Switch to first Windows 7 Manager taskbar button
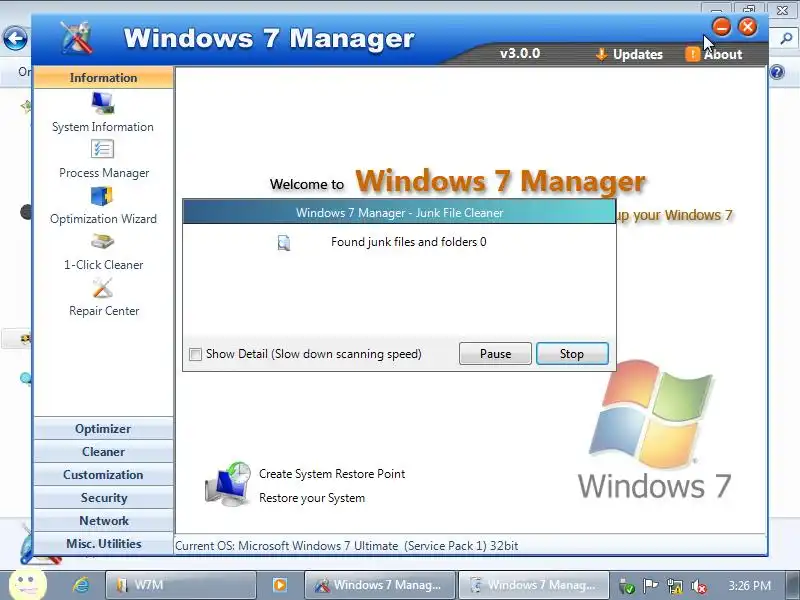 (x=379, y=585)
